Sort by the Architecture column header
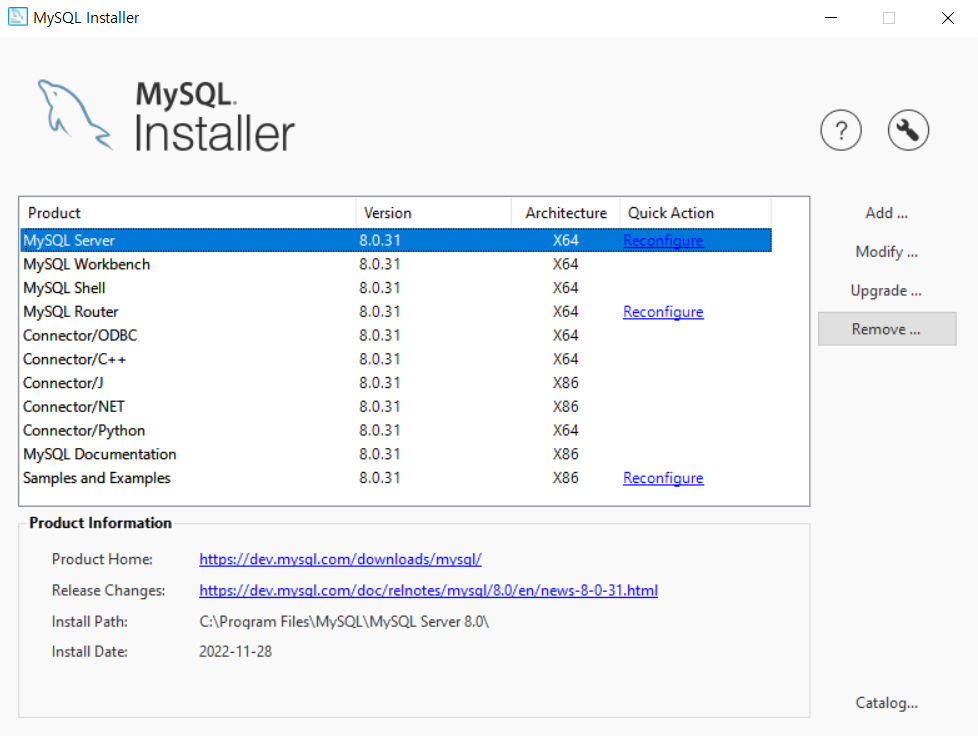978x736 pixels. pyautogui.click(x=565, y=213)
